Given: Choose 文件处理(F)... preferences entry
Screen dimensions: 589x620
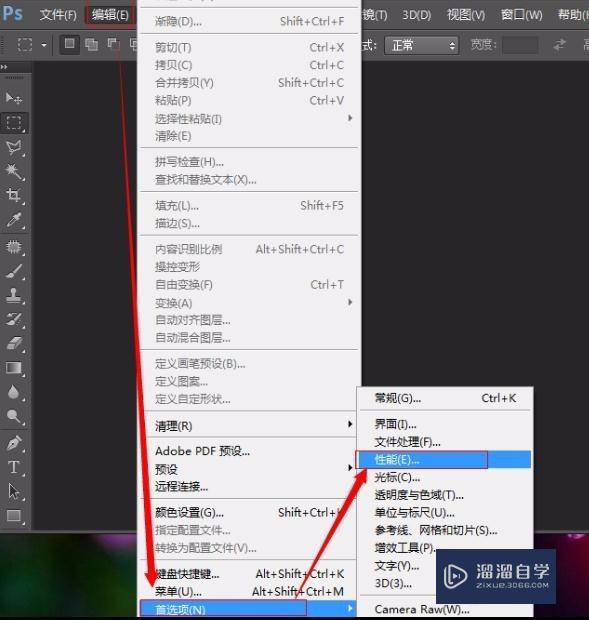Looking at the screenshot, I should [x=445, y=442].
